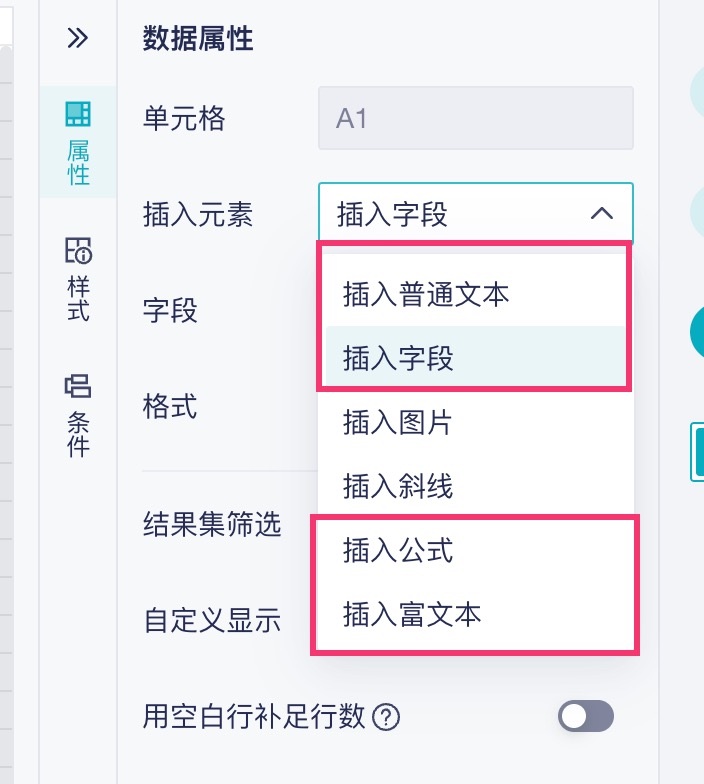
Task: Click the 格式 label
Action: [170, 406]
